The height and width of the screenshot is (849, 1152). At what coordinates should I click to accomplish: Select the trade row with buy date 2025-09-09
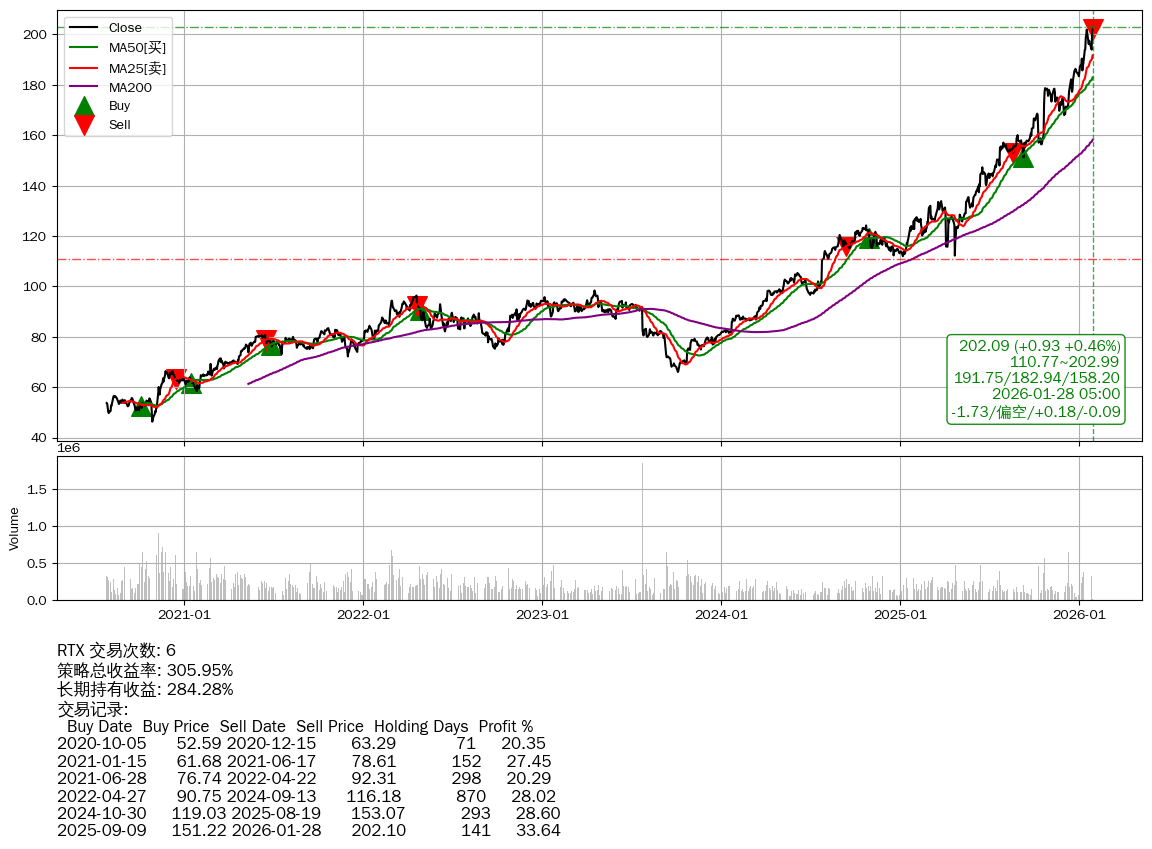pos(308,830)
